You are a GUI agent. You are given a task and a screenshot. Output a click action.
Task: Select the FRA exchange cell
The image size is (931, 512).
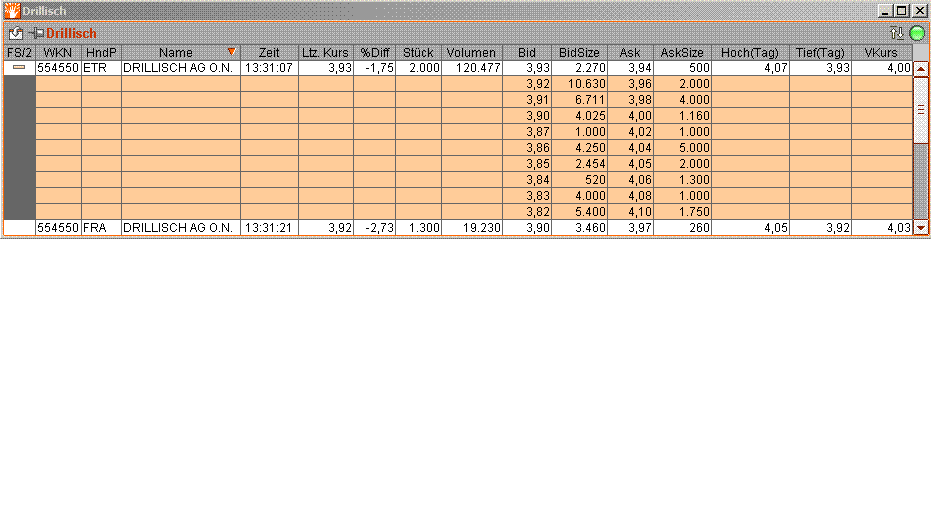point(102,227)
